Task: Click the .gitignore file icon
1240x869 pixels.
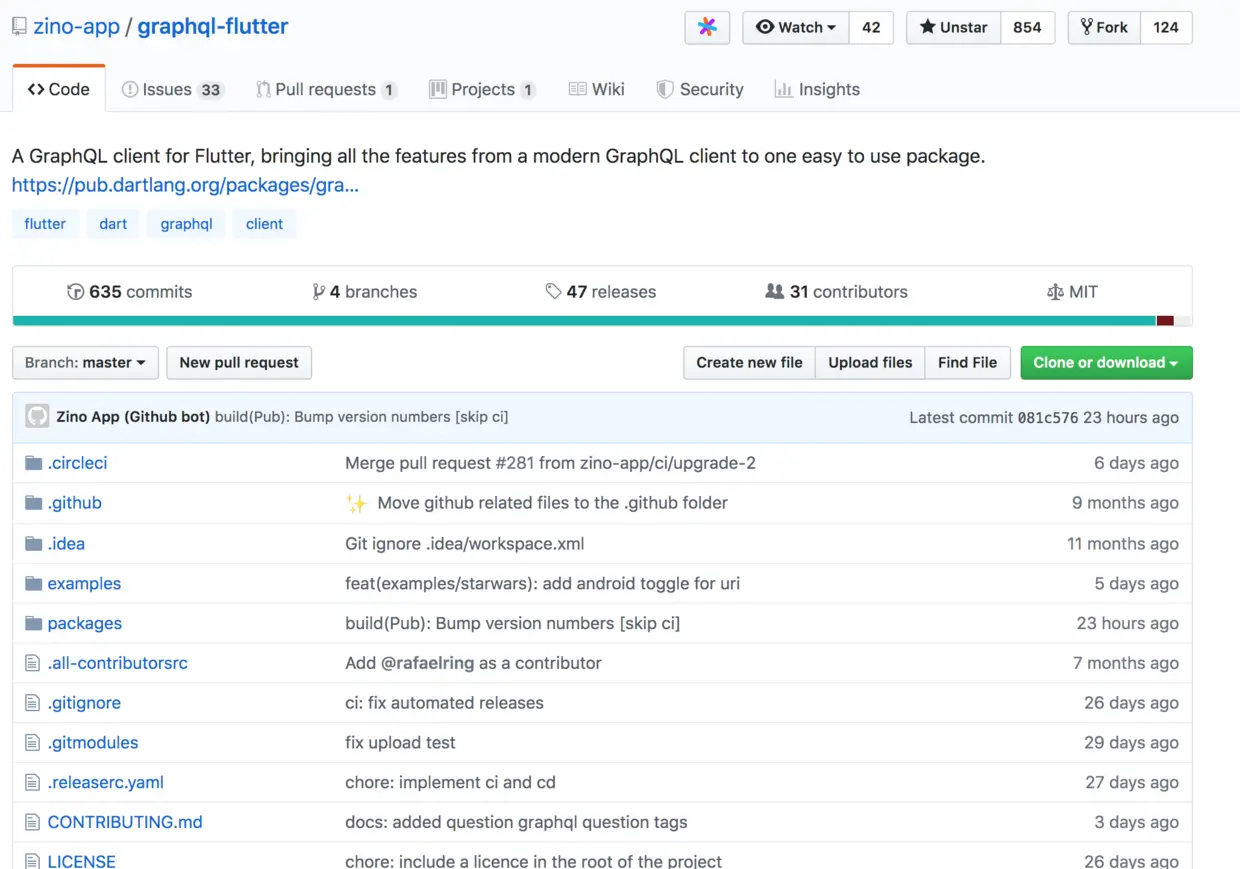Action: [x=33, y=703]
